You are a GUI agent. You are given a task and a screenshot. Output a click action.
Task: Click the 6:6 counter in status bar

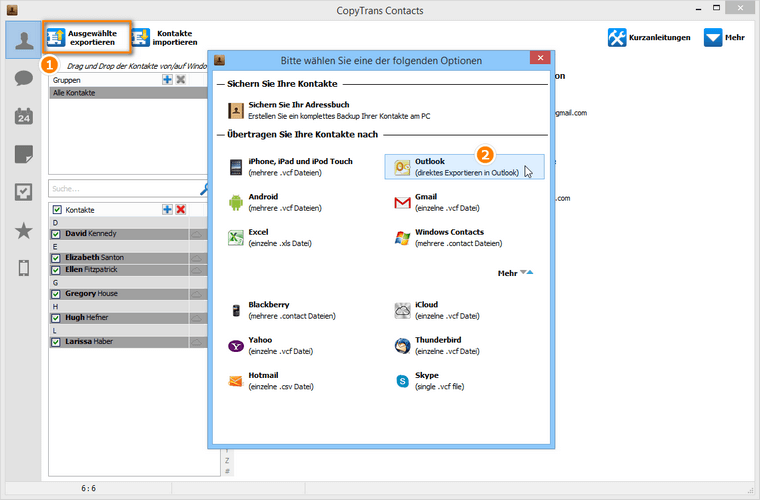88,488
